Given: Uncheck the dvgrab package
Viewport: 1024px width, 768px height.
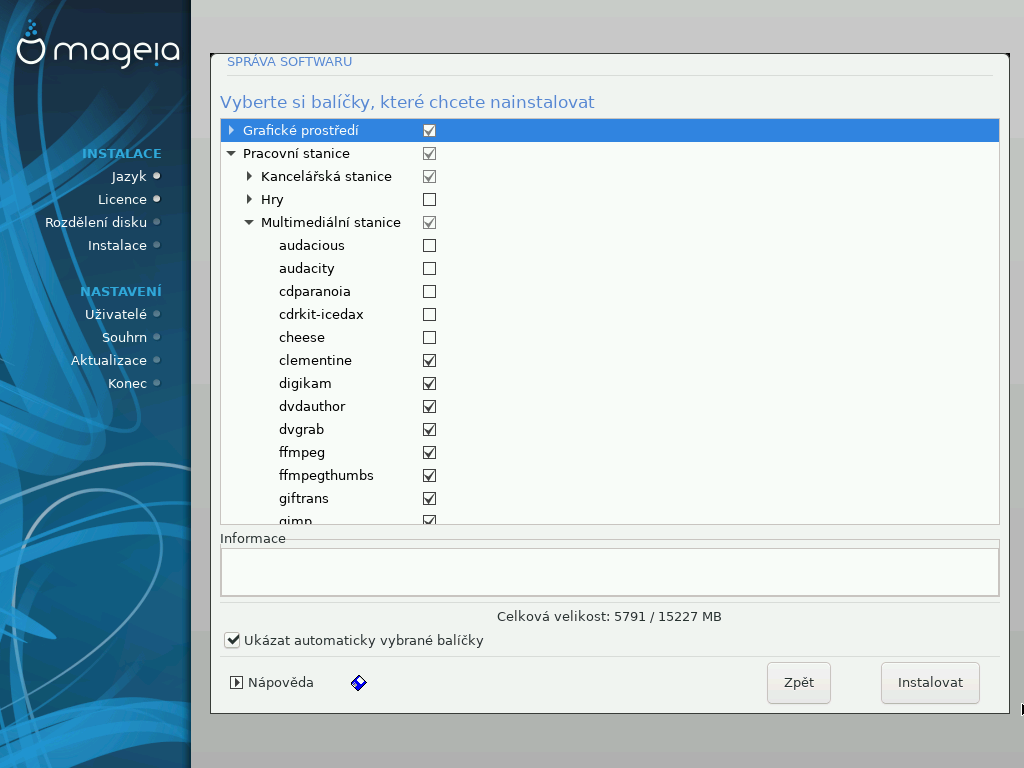Looking at the screenshot, I should click(429, 429).
